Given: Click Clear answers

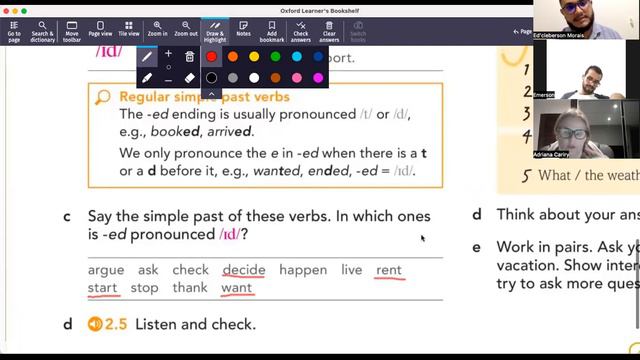Looking at the screenshot, I should click(x=329, y=32).
